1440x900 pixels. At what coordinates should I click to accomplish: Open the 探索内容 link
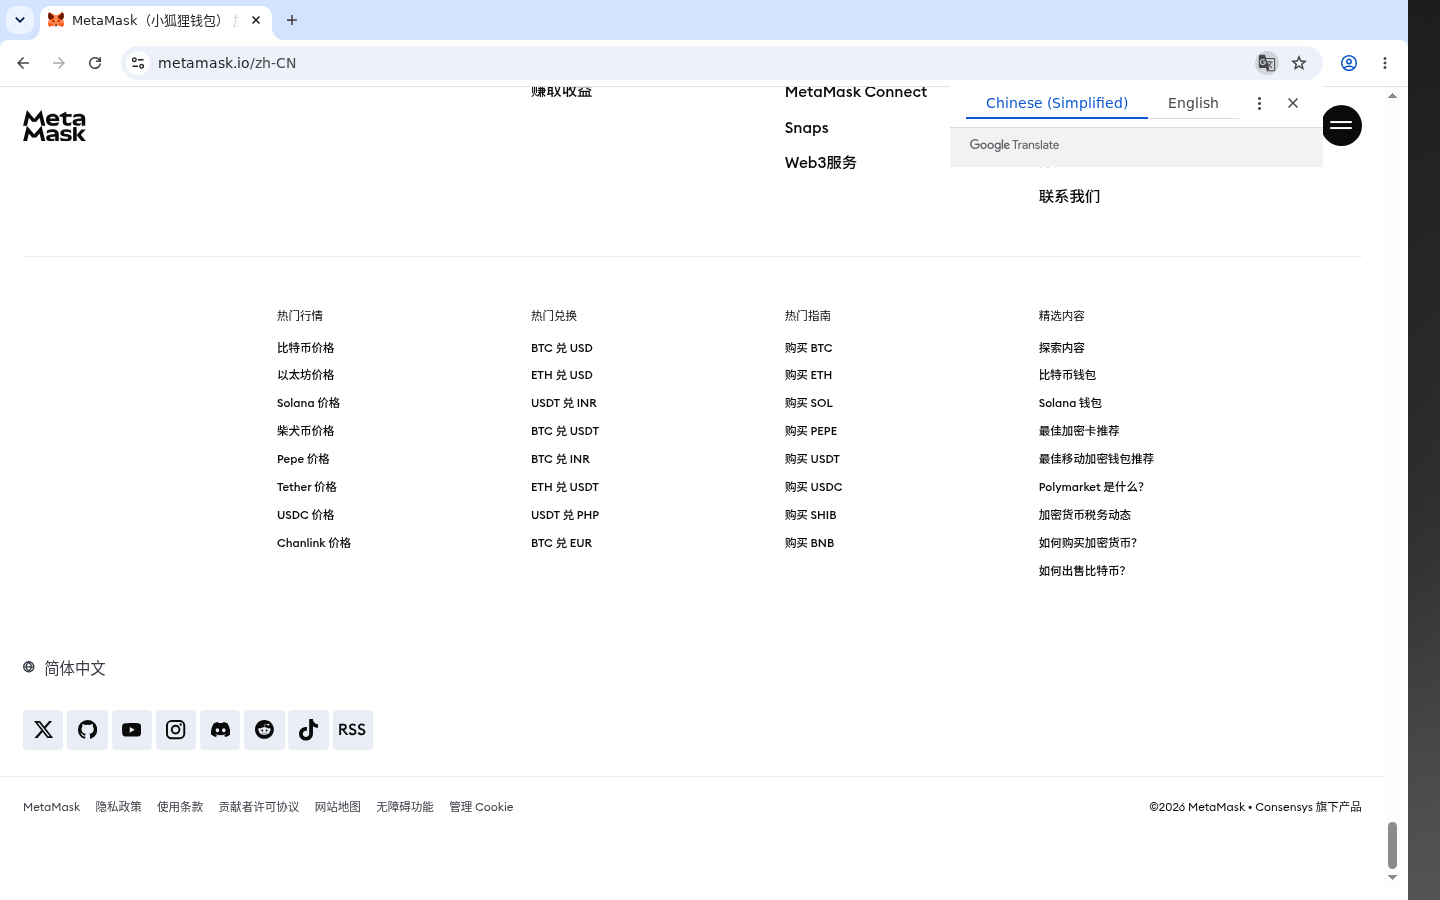coord(1062,348)
